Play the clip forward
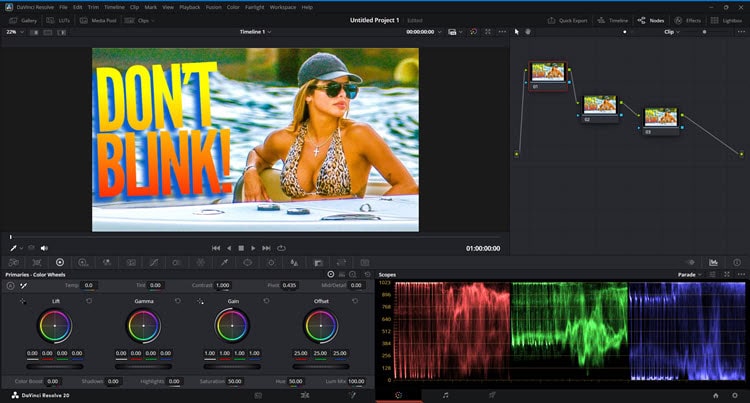 tap(253, 248)
